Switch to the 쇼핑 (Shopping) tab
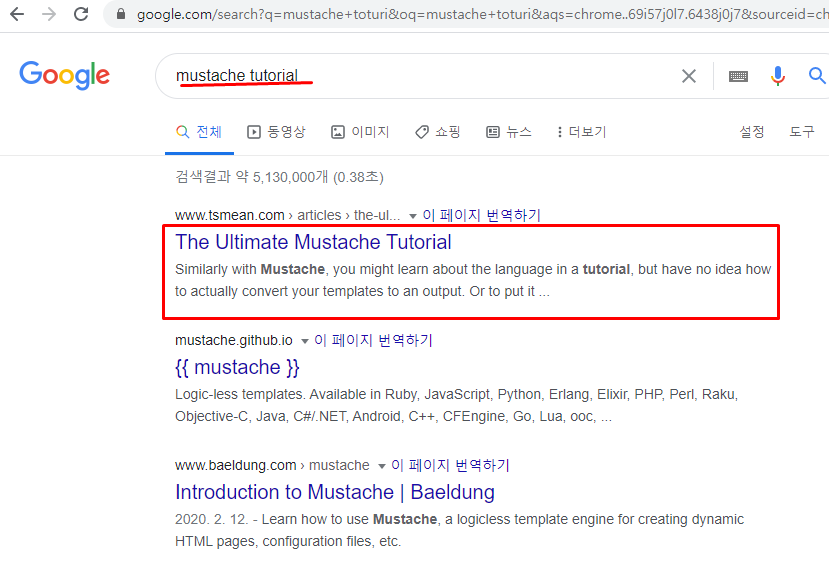Screen dimensions: 829x564 click(438, 132)
